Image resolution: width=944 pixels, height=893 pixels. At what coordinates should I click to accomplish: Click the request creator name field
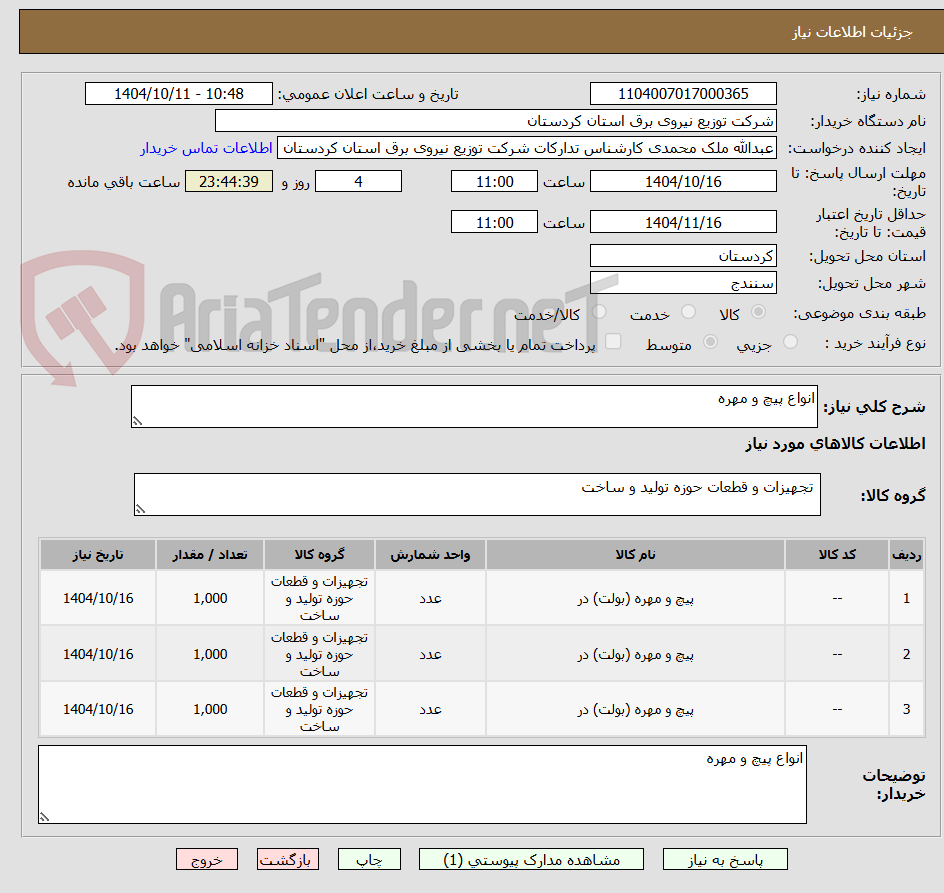[527, 148]
